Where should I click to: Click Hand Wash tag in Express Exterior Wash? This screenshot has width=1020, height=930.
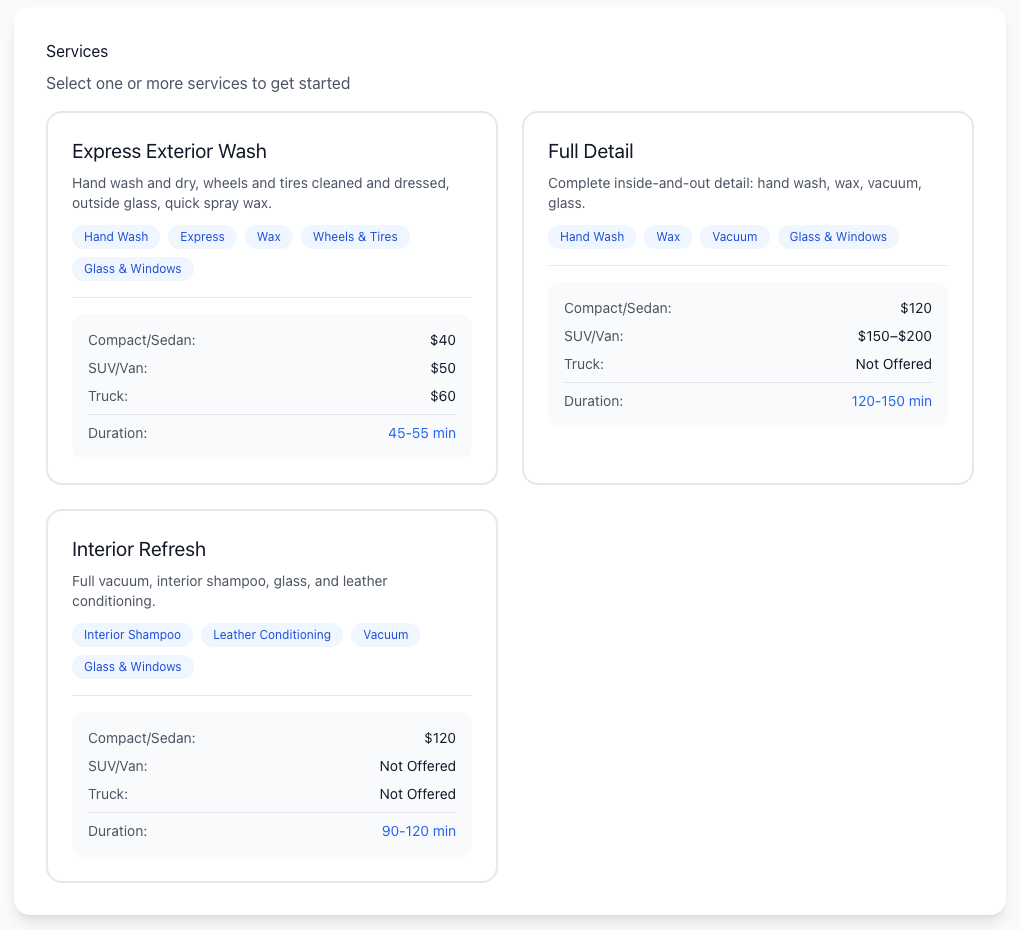(116, 237)
